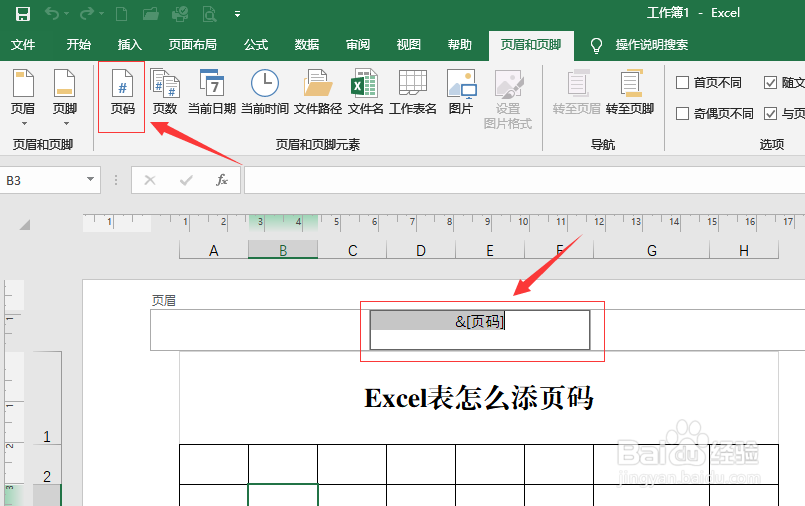Click the confirm checkmark formula bar button
This screenshot has width=805, height=506.
(186, 180)
